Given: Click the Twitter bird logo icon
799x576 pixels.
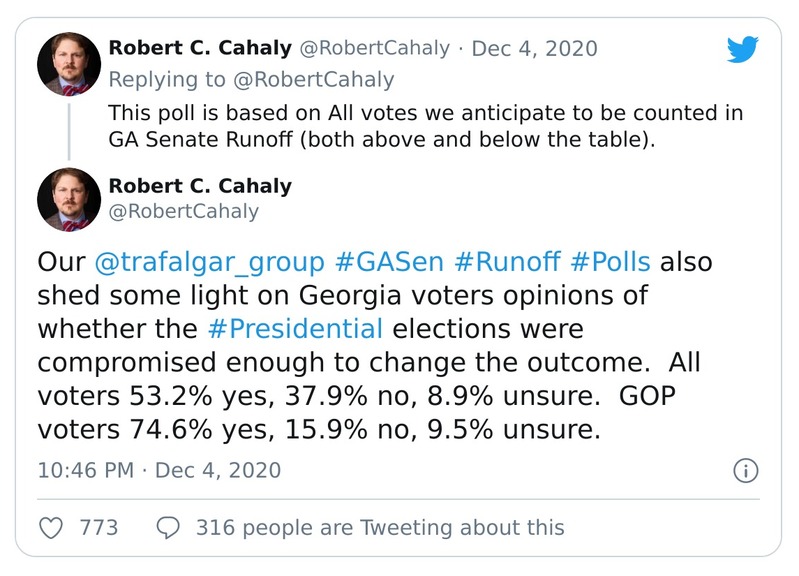Looking at the screenshot, I should coord(742,51).
